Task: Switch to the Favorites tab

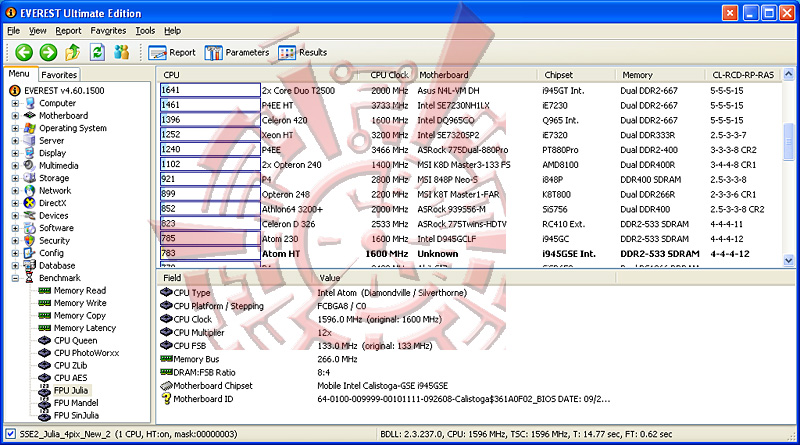Action: (59, 75)
